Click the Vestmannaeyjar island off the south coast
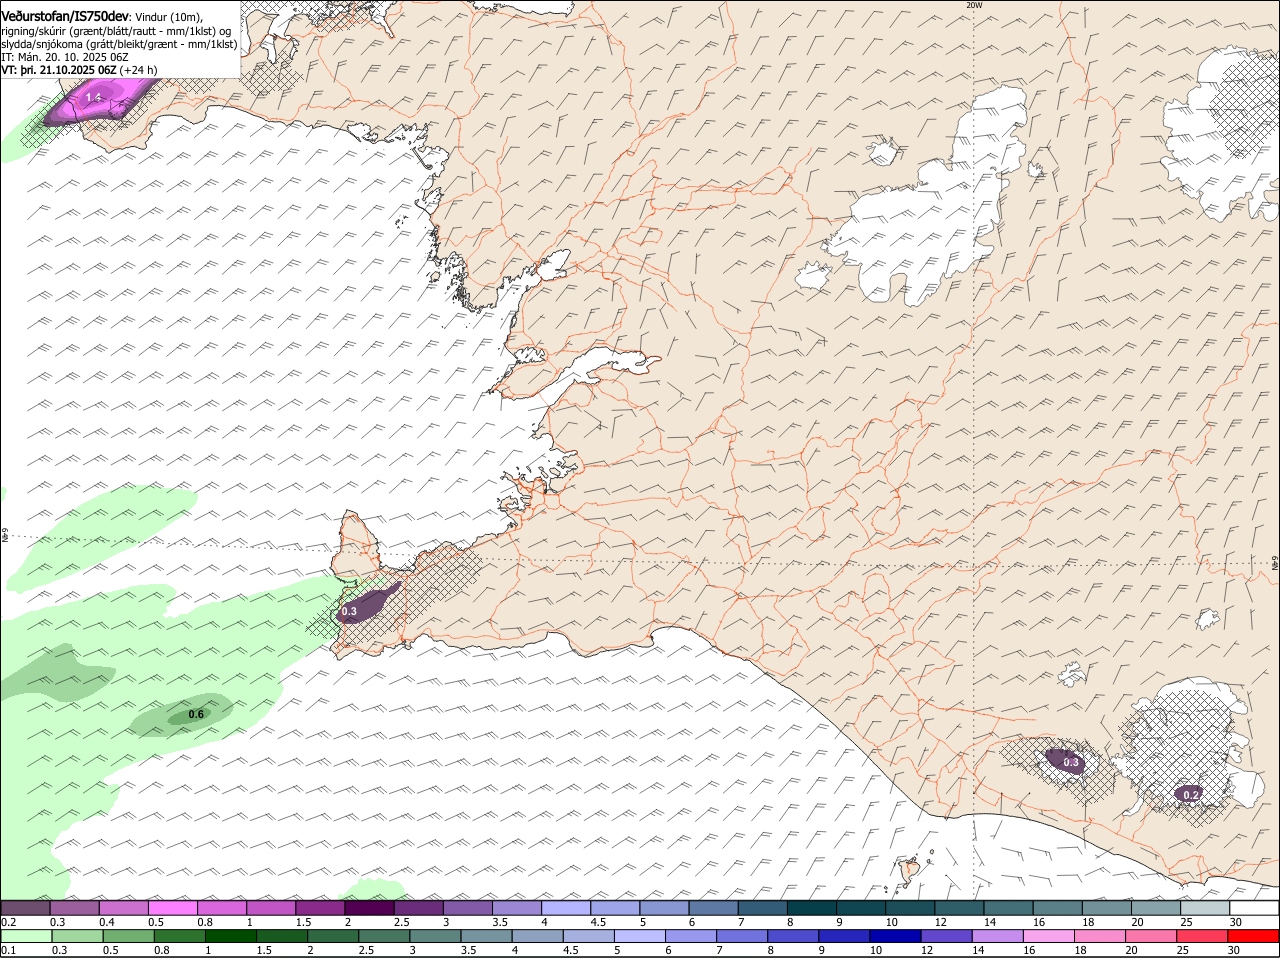The image size is (1280, 958). (x=909, y=870)
